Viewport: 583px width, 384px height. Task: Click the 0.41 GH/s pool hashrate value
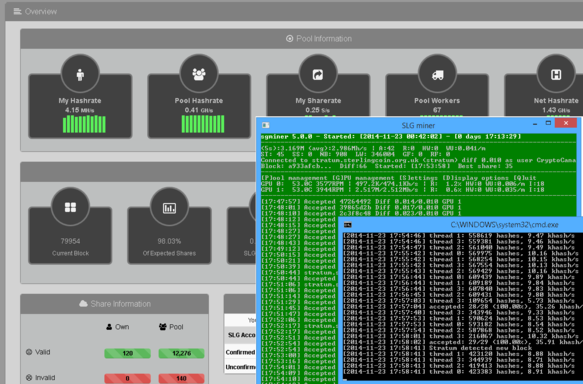coord(199,110)
